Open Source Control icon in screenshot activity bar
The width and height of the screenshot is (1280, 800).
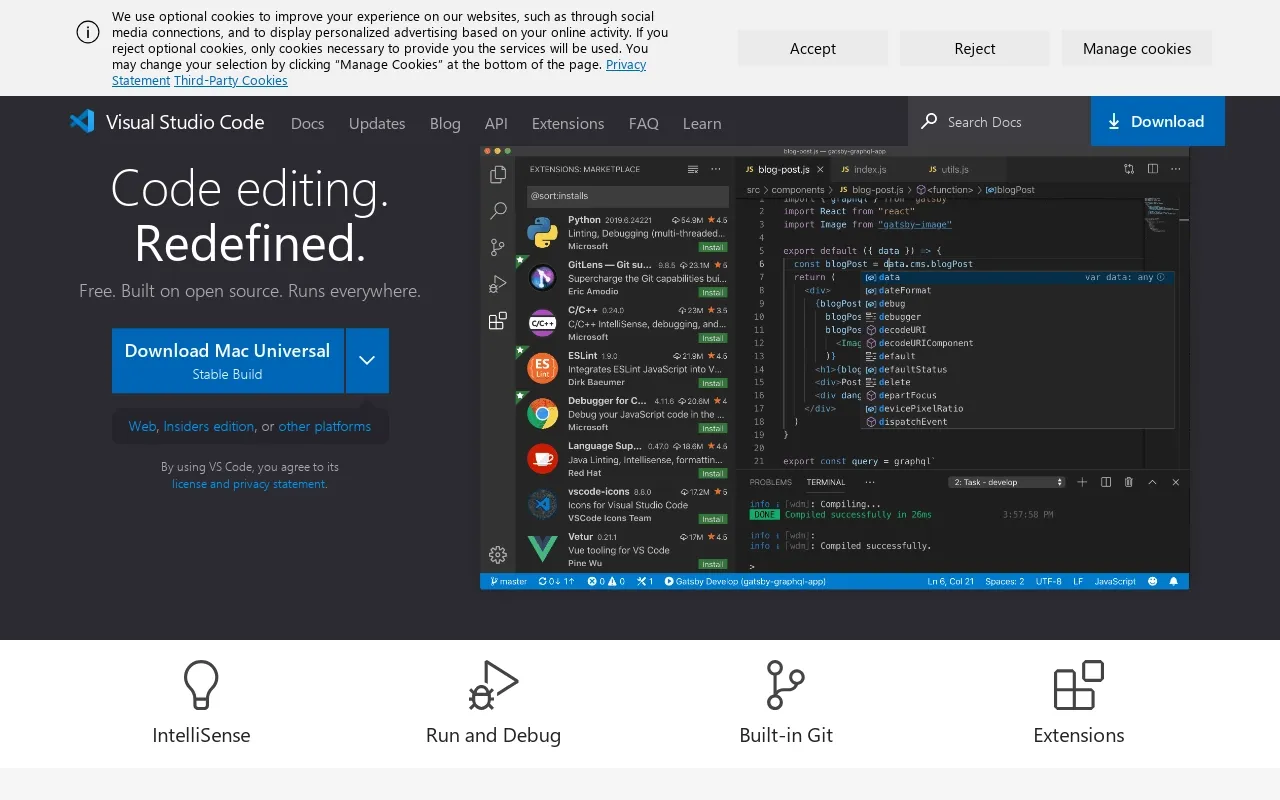tap(498, 247)
